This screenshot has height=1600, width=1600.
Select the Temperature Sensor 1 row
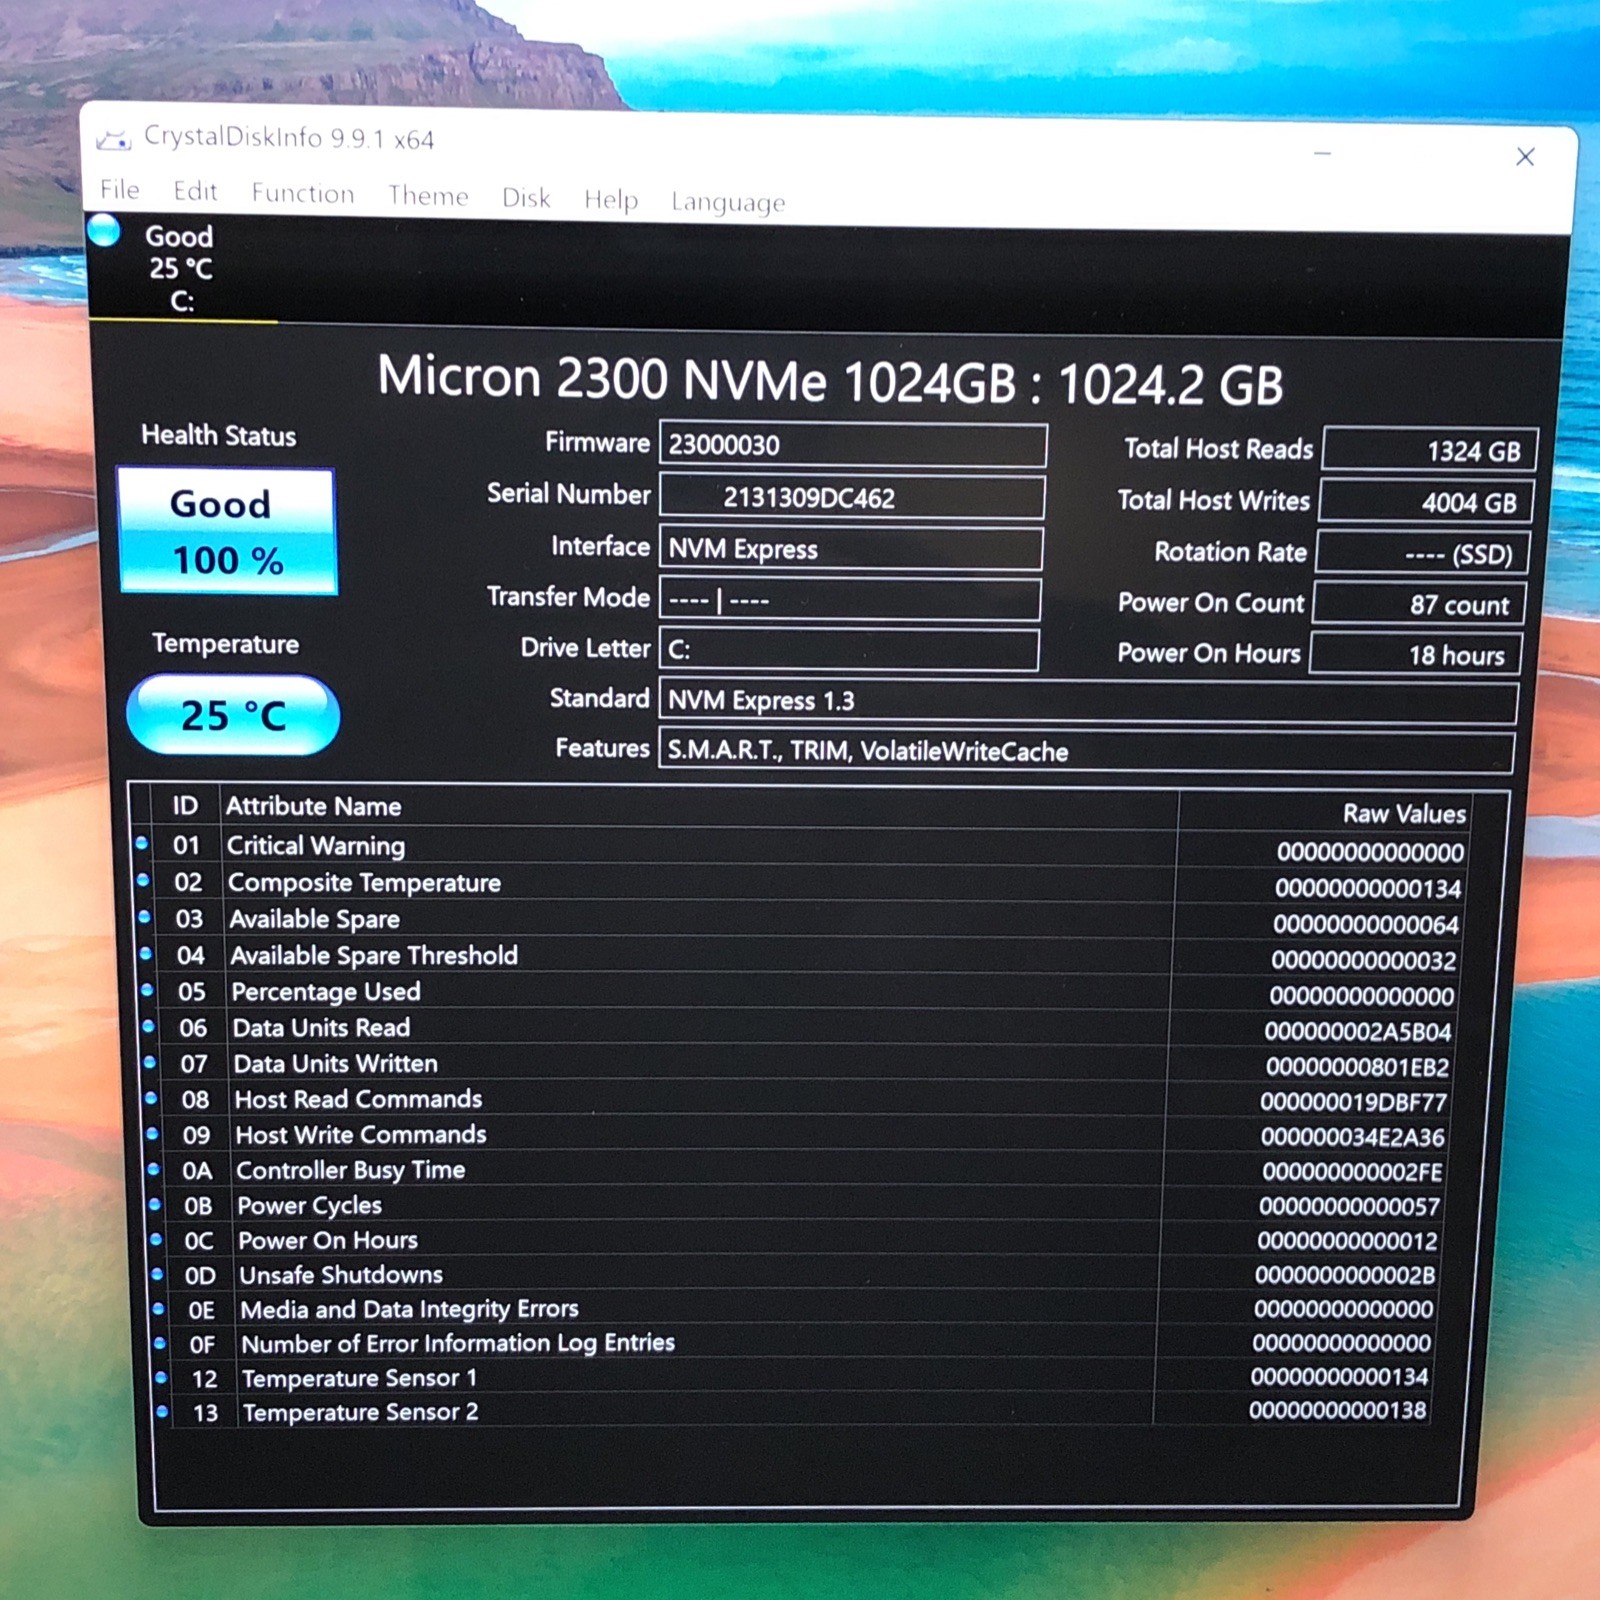[x=798, y=1377]
